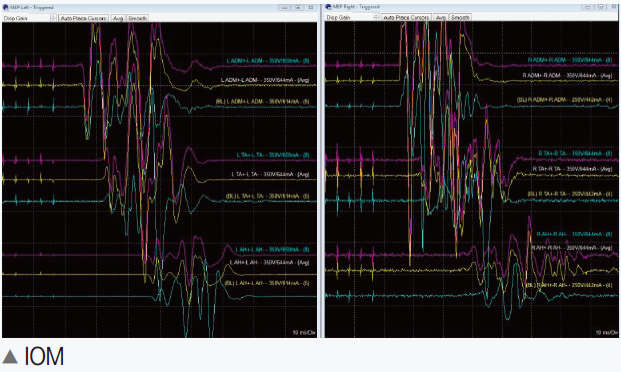Image resolution: width=621 pixels, height=372 pixels.
Task: Click Auto Place Cursors in MEP Right window
Action: (x=406, y=17)
